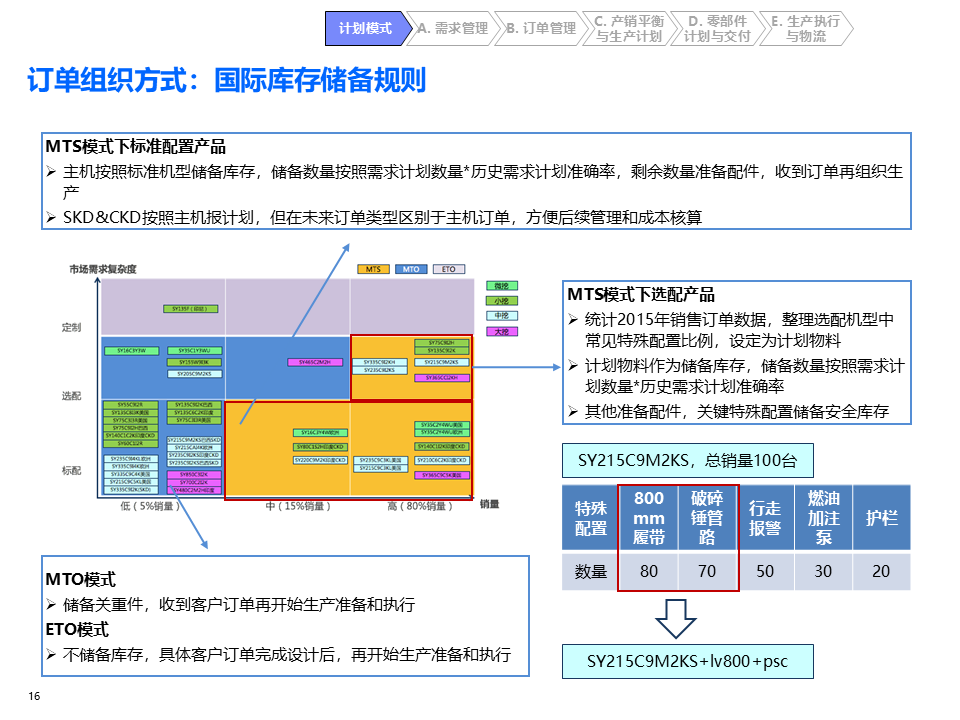960x720 pixels.
Task: Select the quantity cell showing 80
Action: pos(649,571)
